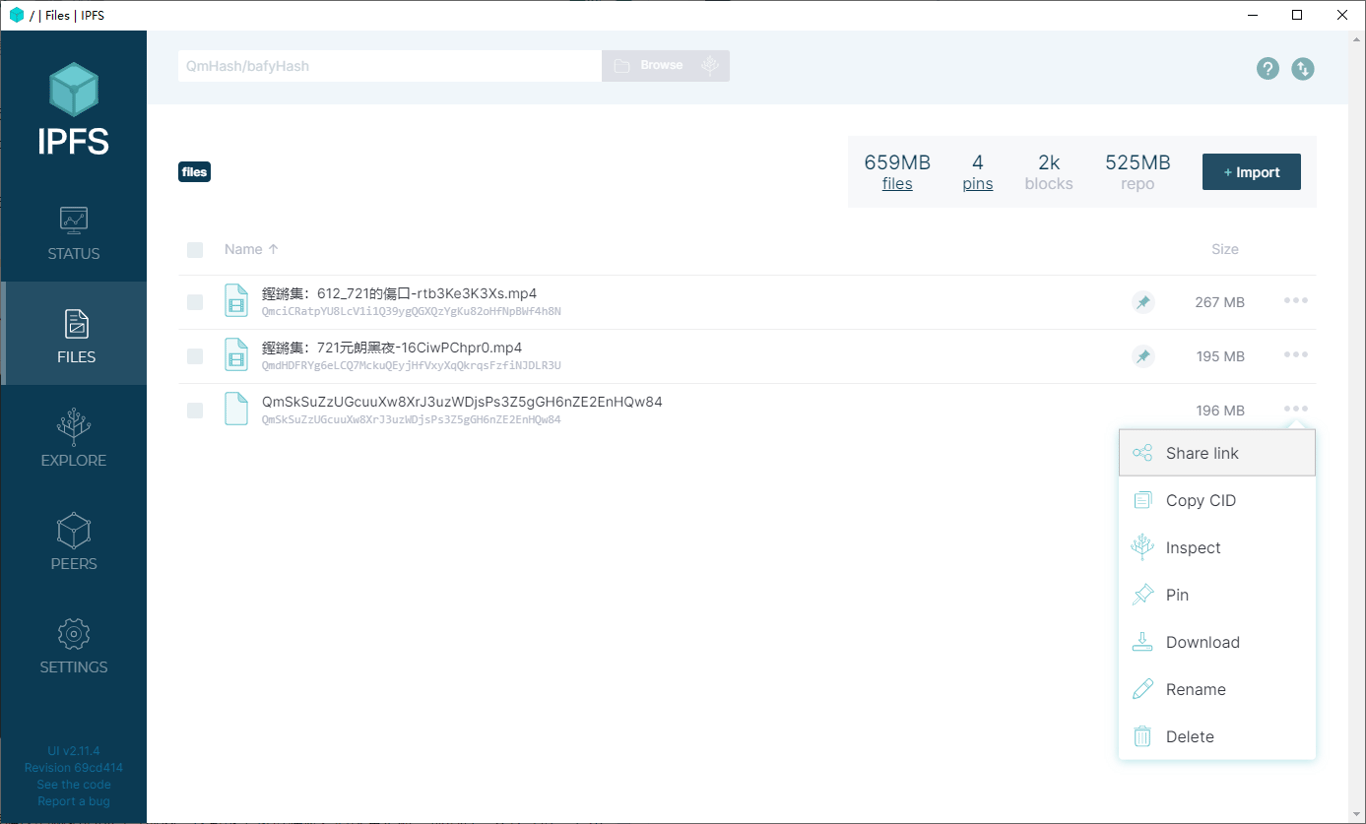Open file 721元朗黑夜-16CiwPChpr0.mp4

392,347
